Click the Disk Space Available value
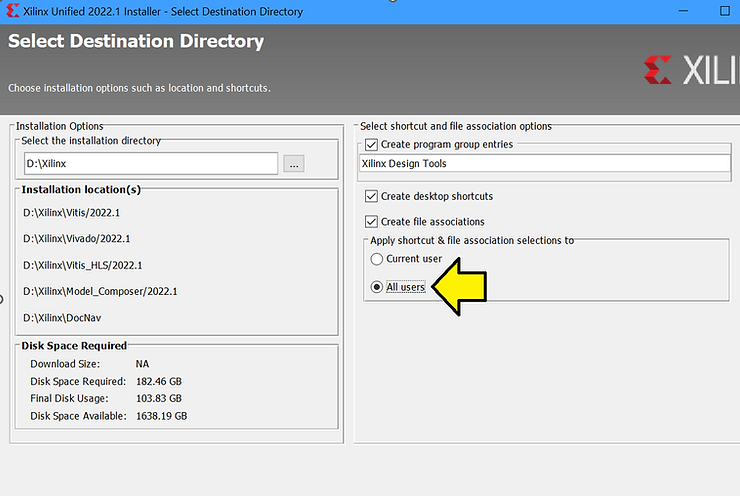This screenshot has width=740, height=496. point(161,416)
